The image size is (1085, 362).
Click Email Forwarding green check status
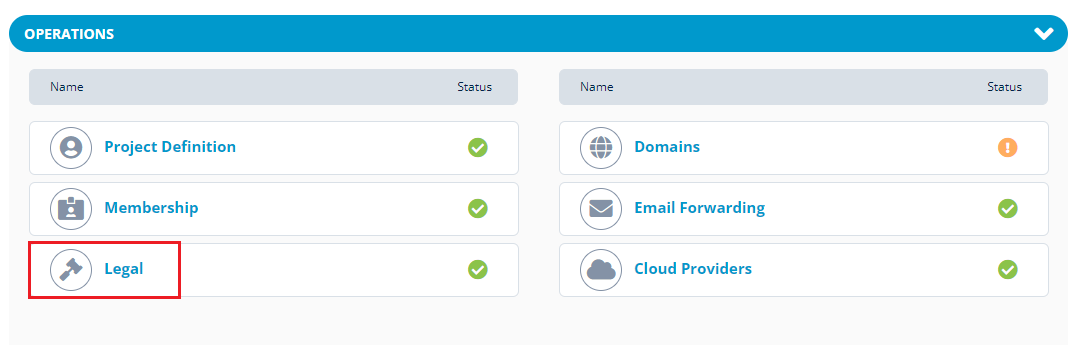click(x=1008, y=208)
